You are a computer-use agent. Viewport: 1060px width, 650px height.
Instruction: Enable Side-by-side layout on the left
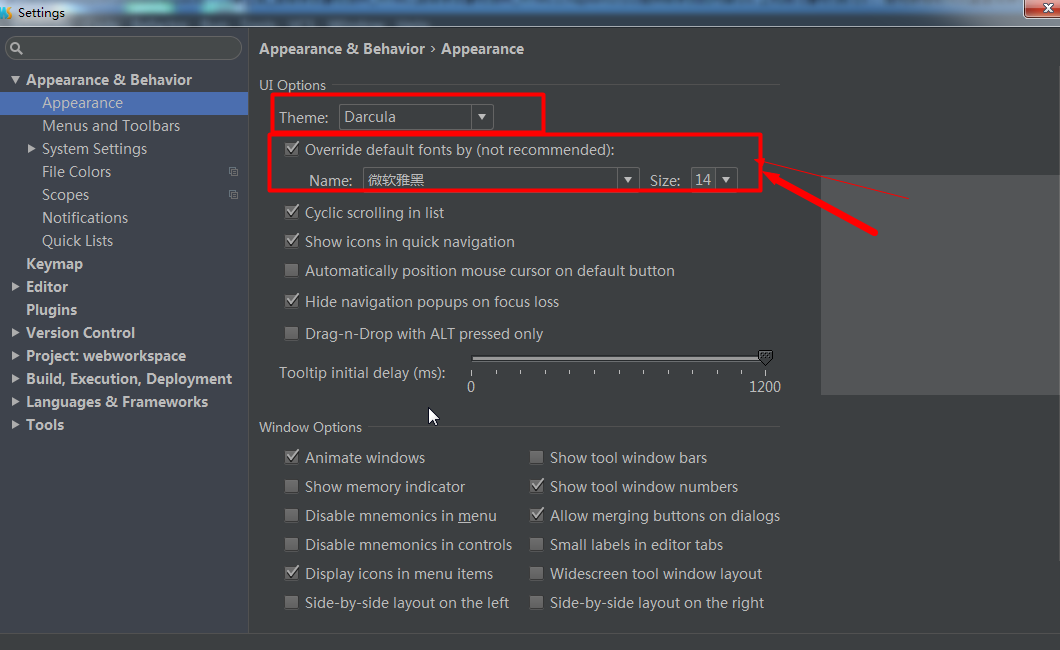pos(291,603)
